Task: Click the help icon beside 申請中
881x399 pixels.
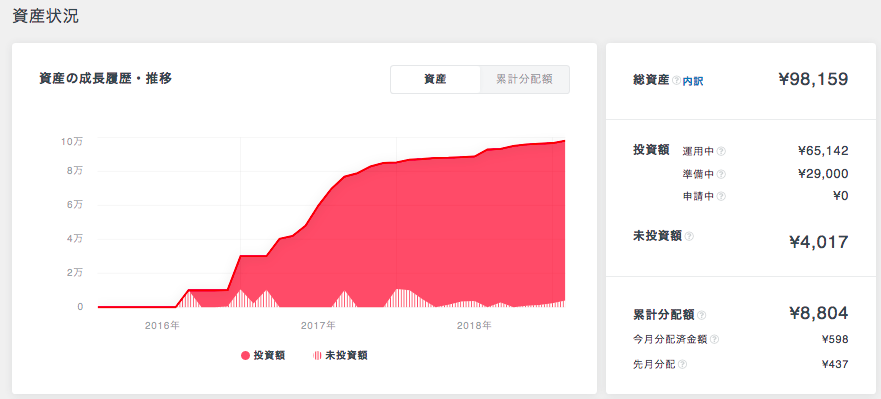Action: 721,196
